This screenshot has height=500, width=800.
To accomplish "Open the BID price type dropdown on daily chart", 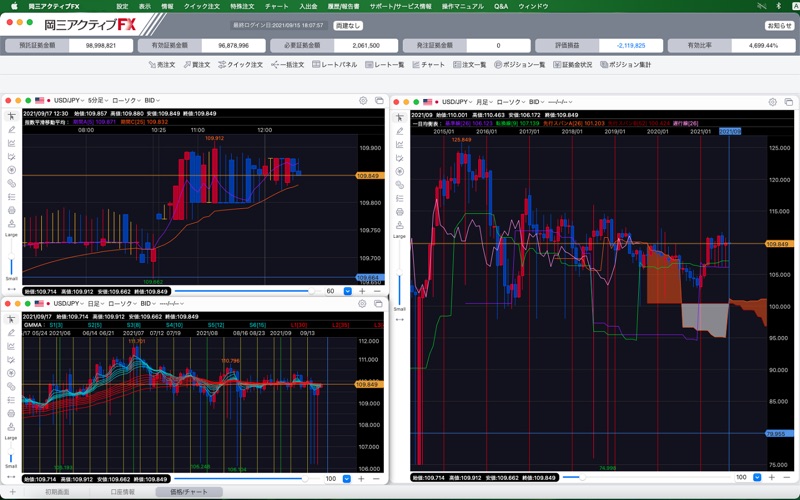I will click(x=147, y=303).
